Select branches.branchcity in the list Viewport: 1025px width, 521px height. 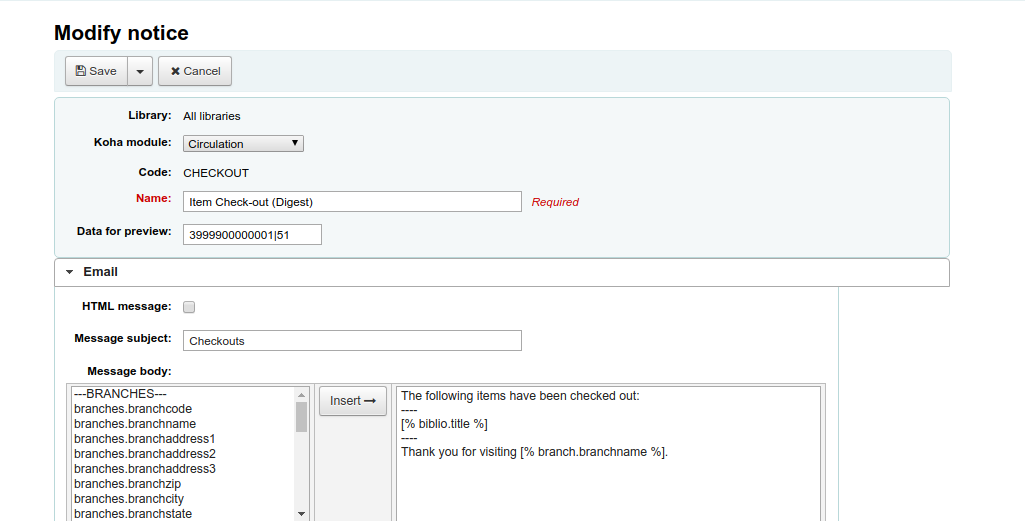pos(129,499)
